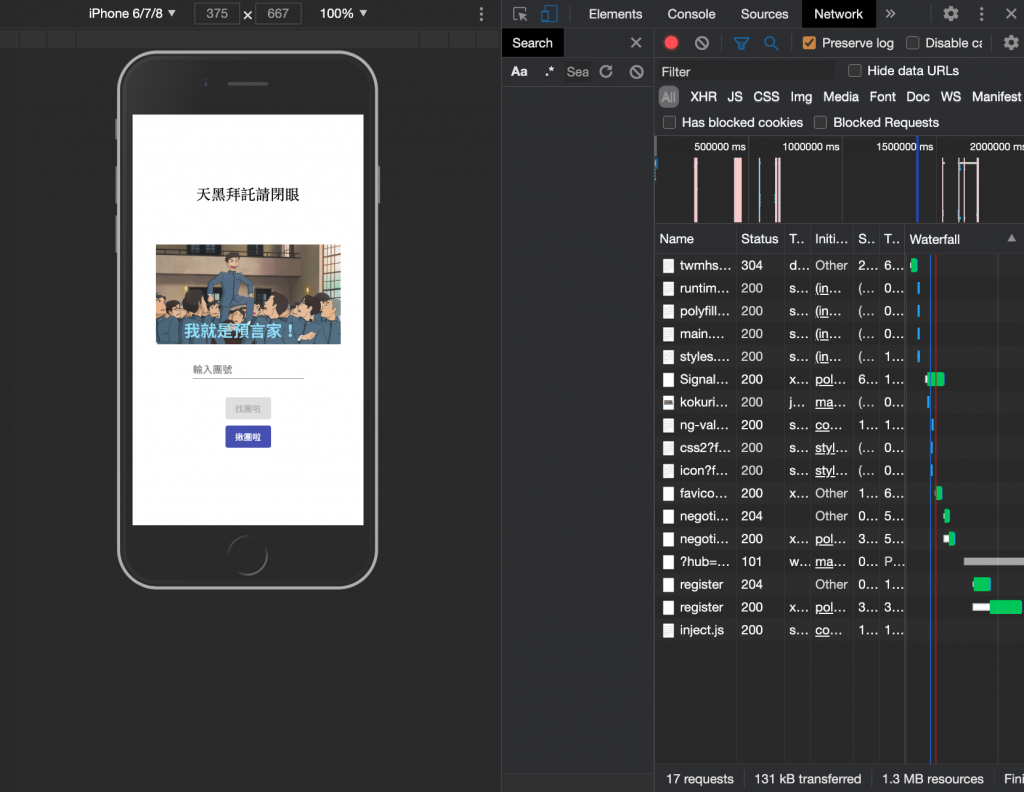Viewport: 1024px width, 792px height.
Task: Clear the network log
Action: [x=701, y=43]
